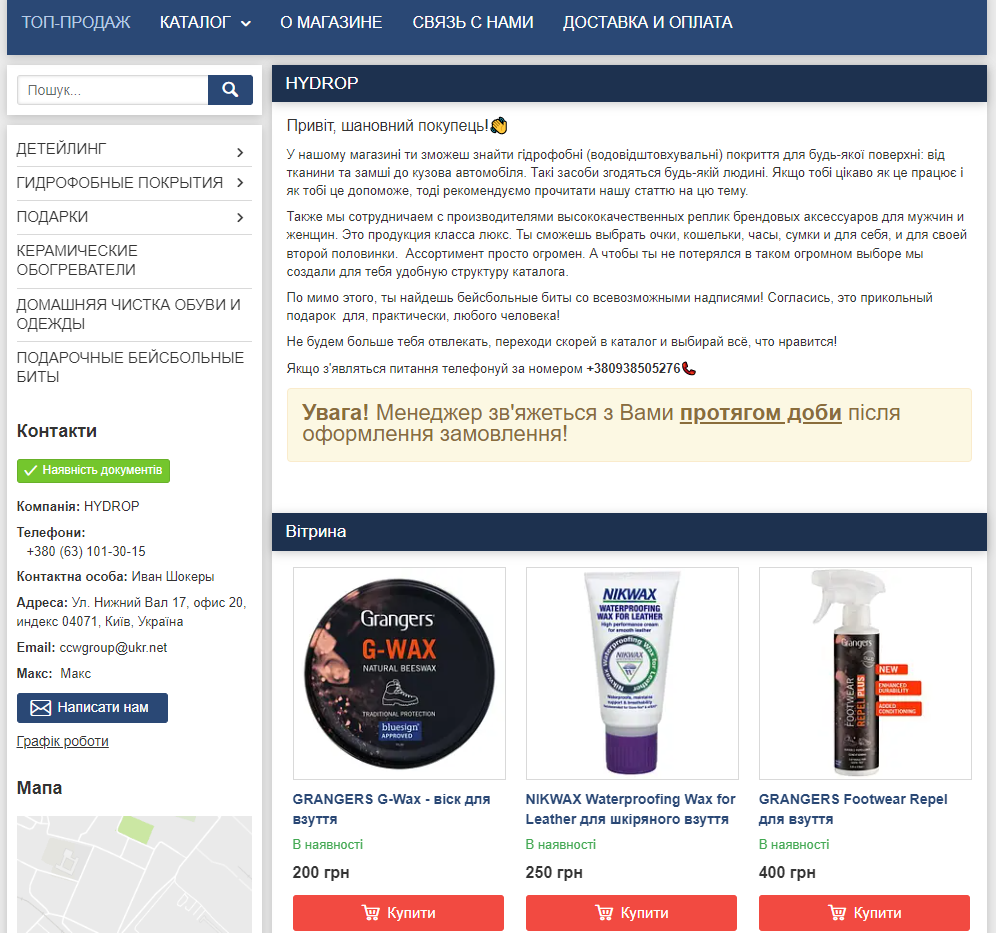Click the map preview under Мапа
Image resolution: width=996 pixels, height=933 pixels.
pyautogui.click(x=134, y=873)
